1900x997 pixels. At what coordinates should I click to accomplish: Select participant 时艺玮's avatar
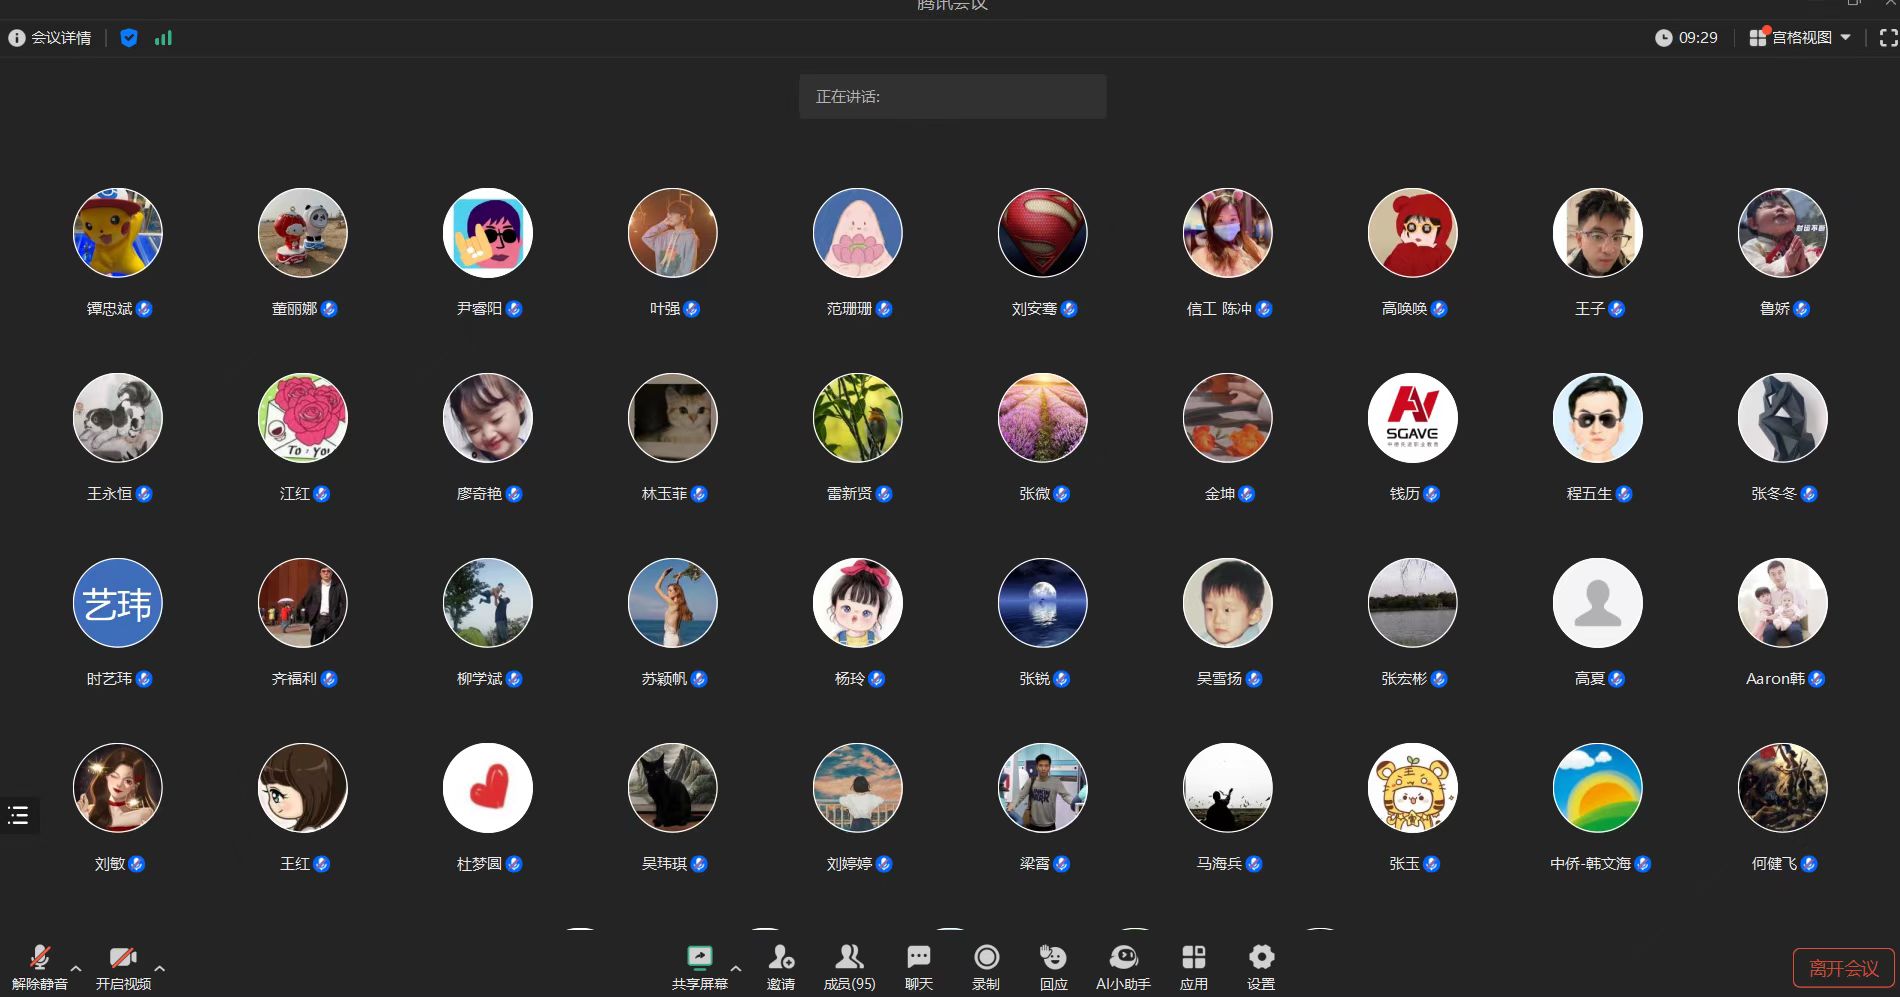[x=118, y=603]
